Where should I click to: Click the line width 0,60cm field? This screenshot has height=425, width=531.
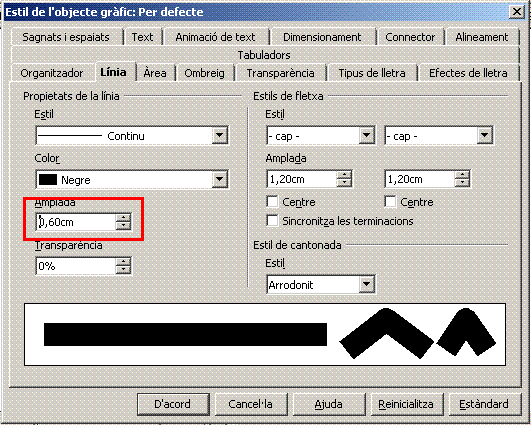coord(76,222)
